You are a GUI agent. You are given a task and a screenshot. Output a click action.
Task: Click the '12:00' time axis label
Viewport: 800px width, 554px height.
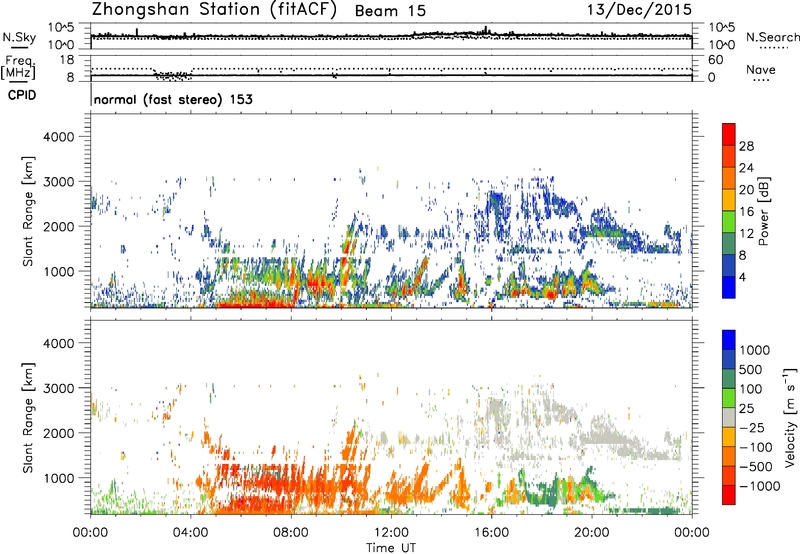pyautogui.click(x=391, y=533)
